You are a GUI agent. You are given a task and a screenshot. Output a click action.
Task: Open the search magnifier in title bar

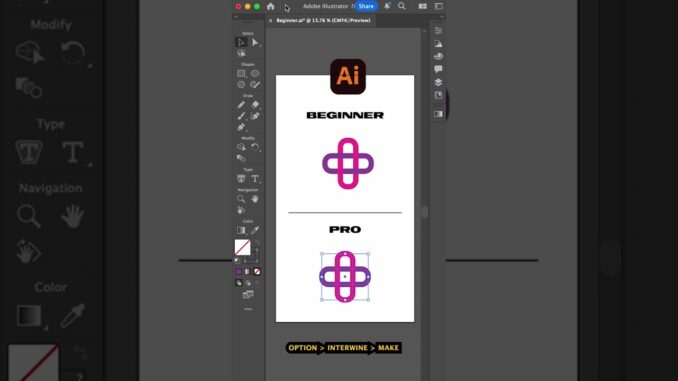coord(402,6)
